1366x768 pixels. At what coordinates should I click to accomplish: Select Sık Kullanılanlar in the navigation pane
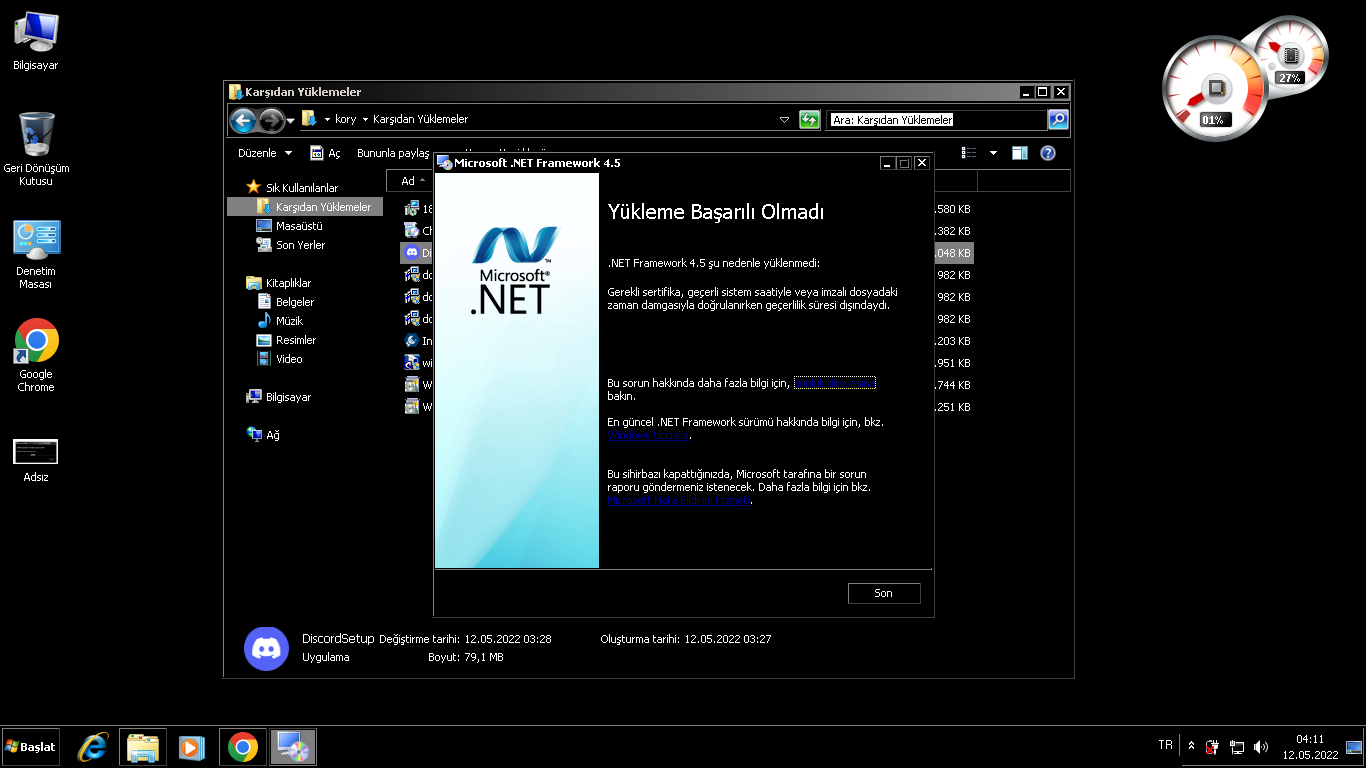[x=302, y=188]
